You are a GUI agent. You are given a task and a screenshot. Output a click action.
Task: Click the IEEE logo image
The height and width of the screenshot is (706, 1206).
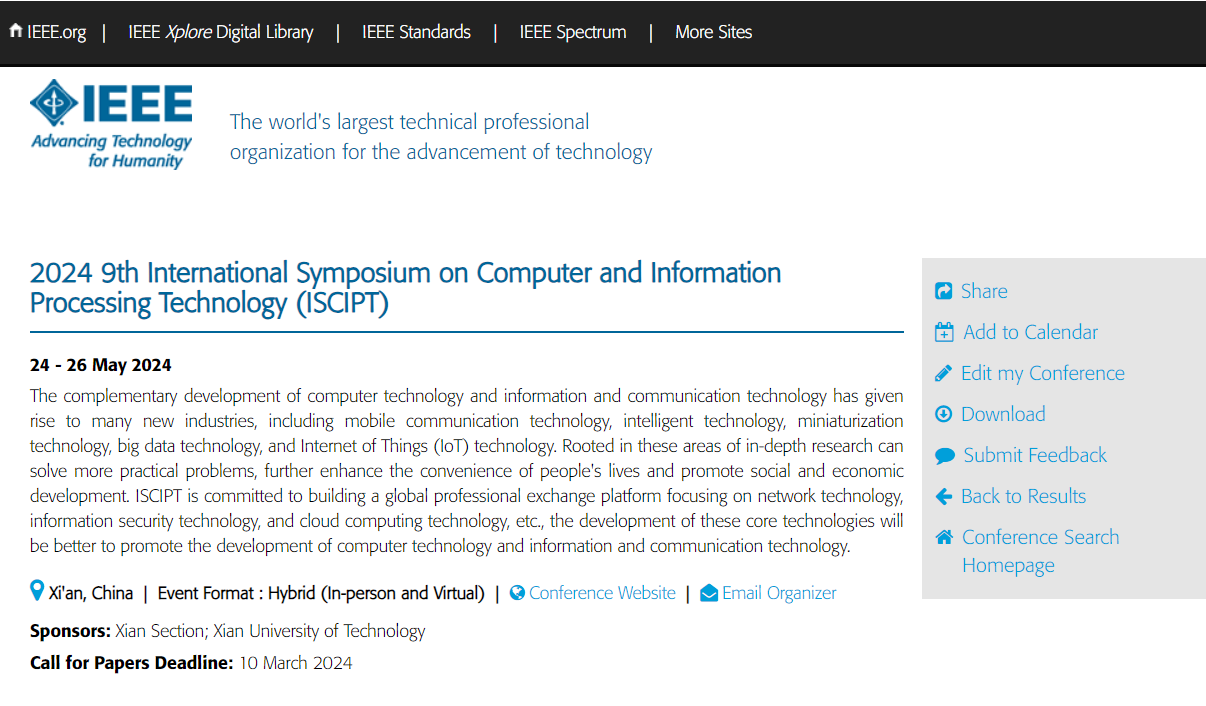coord(111,125)
